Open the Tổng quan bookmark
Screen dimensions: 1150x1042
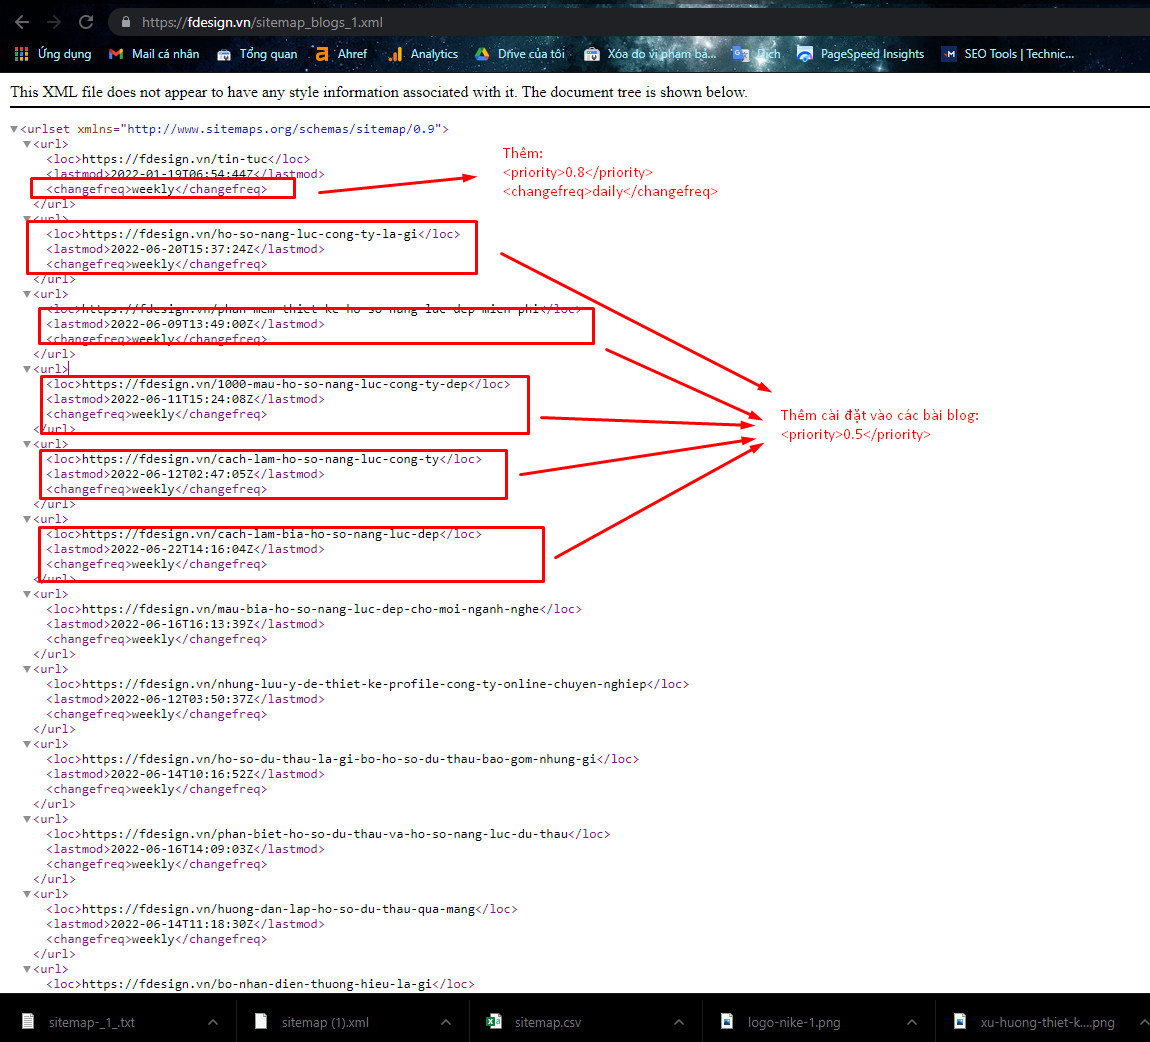pyautogui.click(x=257, y=54)
